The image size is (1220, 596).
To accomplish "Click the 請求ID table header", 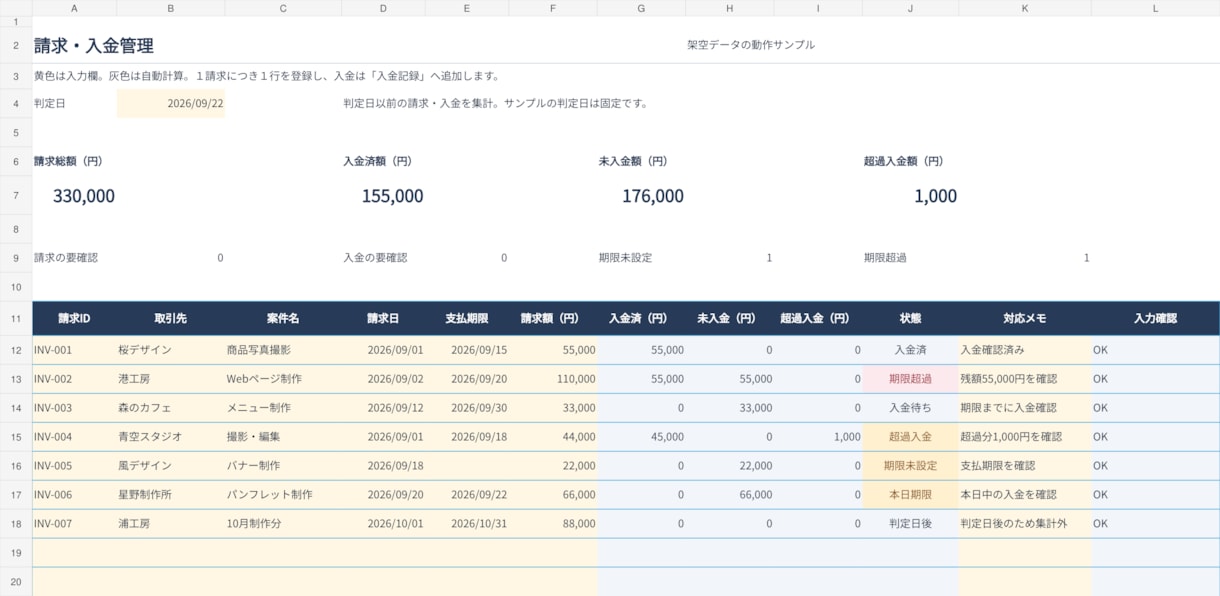I will tap(74, 318).
